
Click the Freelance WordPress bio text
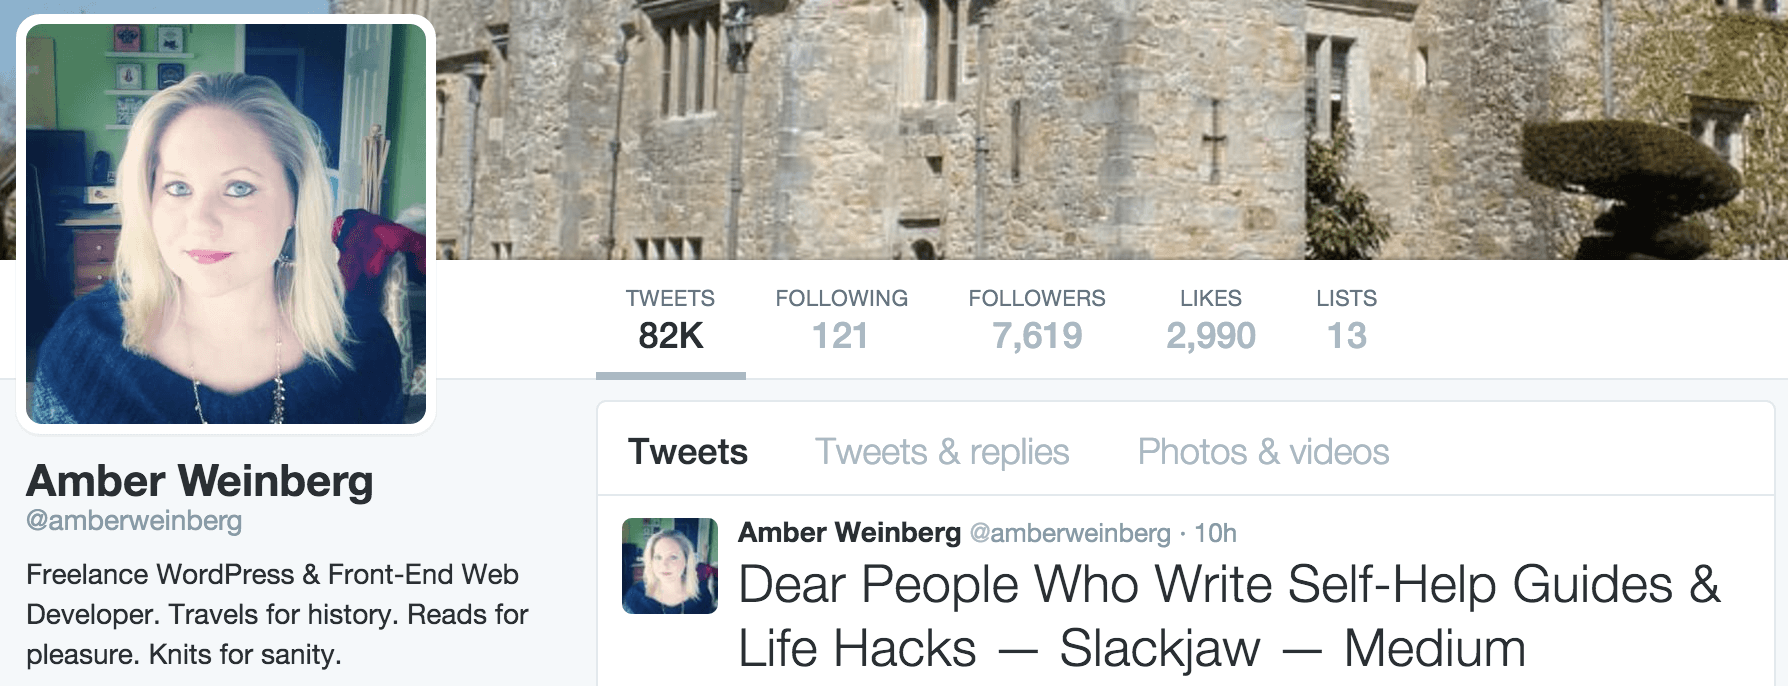click(277, 614)
